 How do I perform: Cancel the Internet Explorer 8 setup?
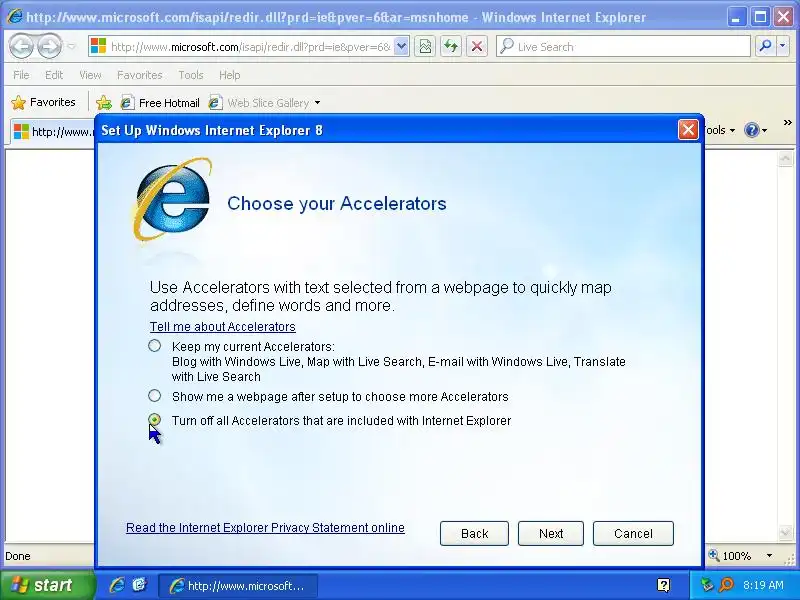[633, 534]
